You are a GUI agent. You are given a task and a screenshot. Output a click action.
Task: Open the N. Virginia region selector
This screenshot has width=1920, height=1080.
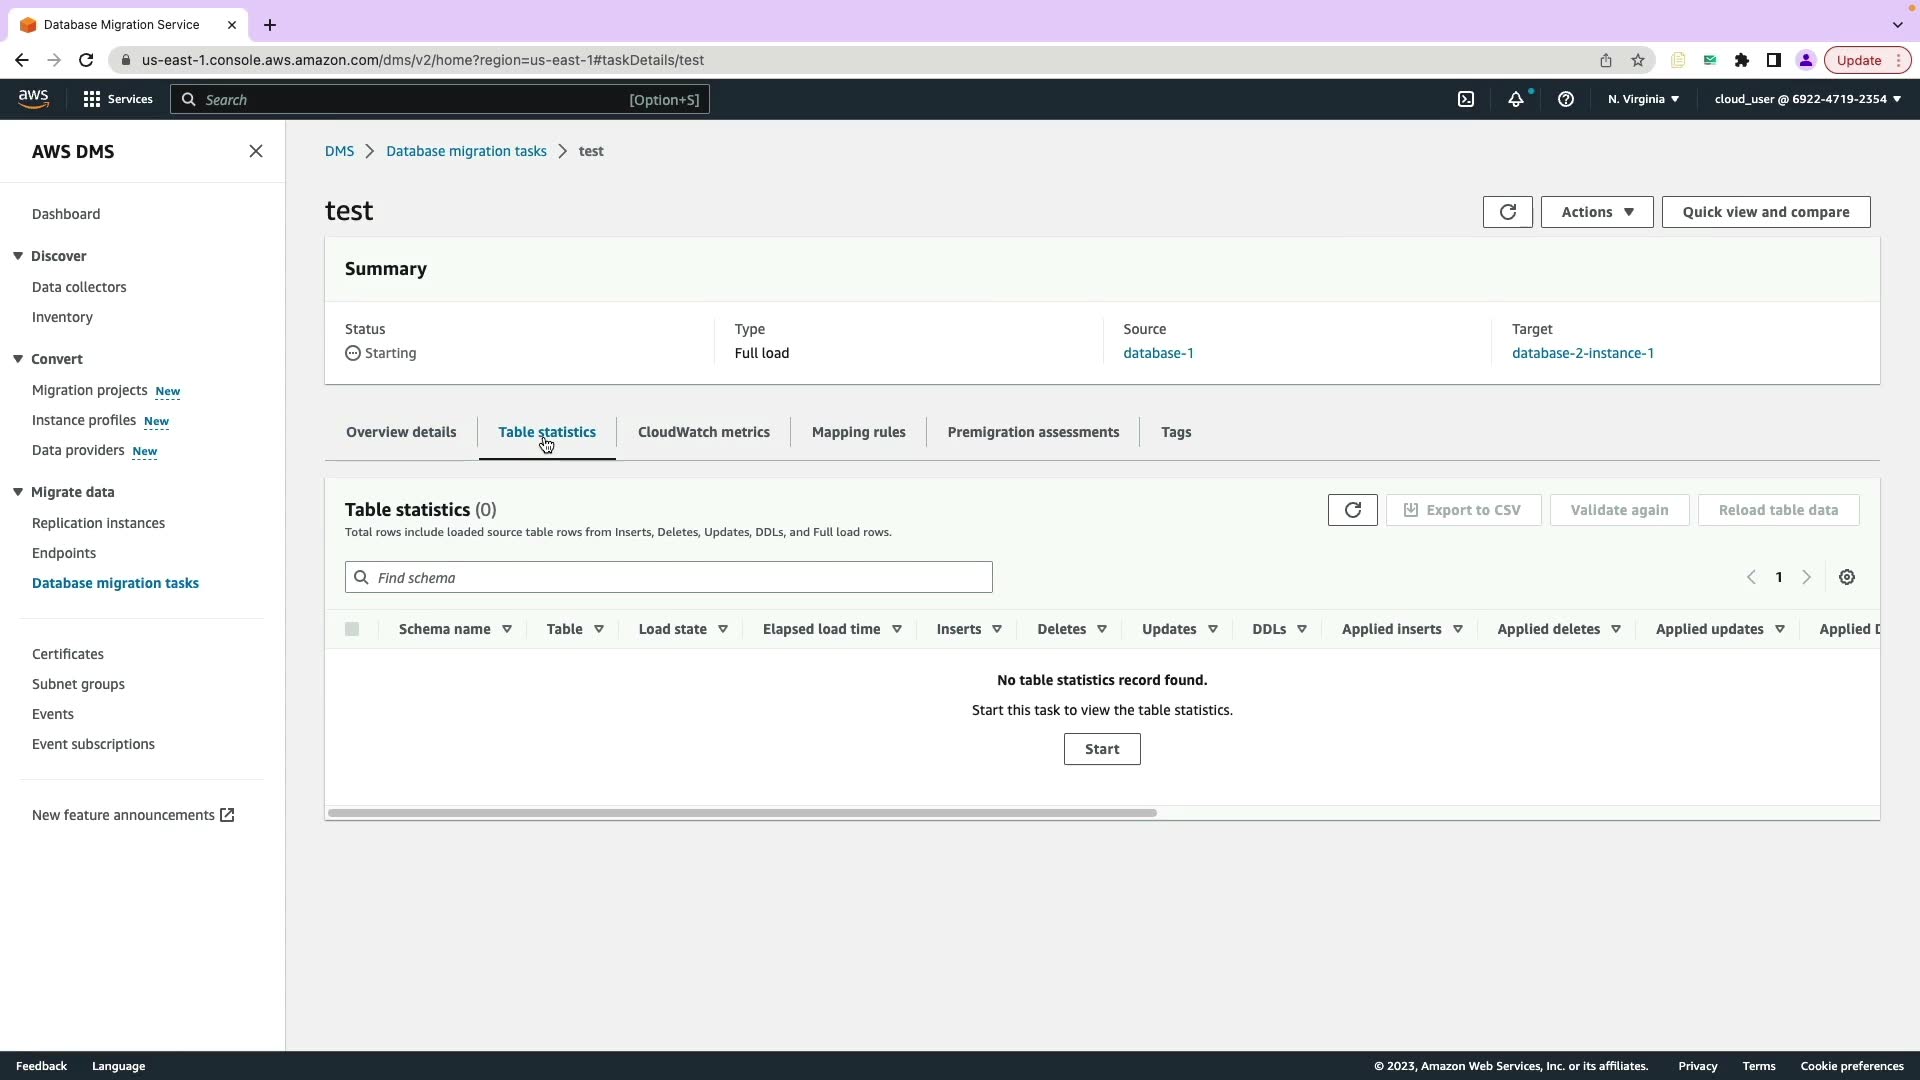pos(1643,99)
